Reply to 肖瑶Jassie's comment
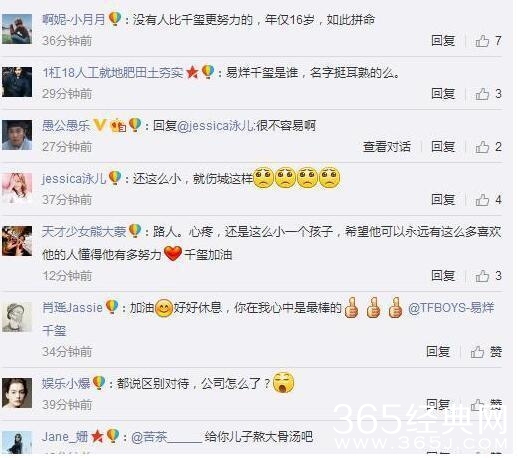The image size is (518, 458). tap(438, 352)
